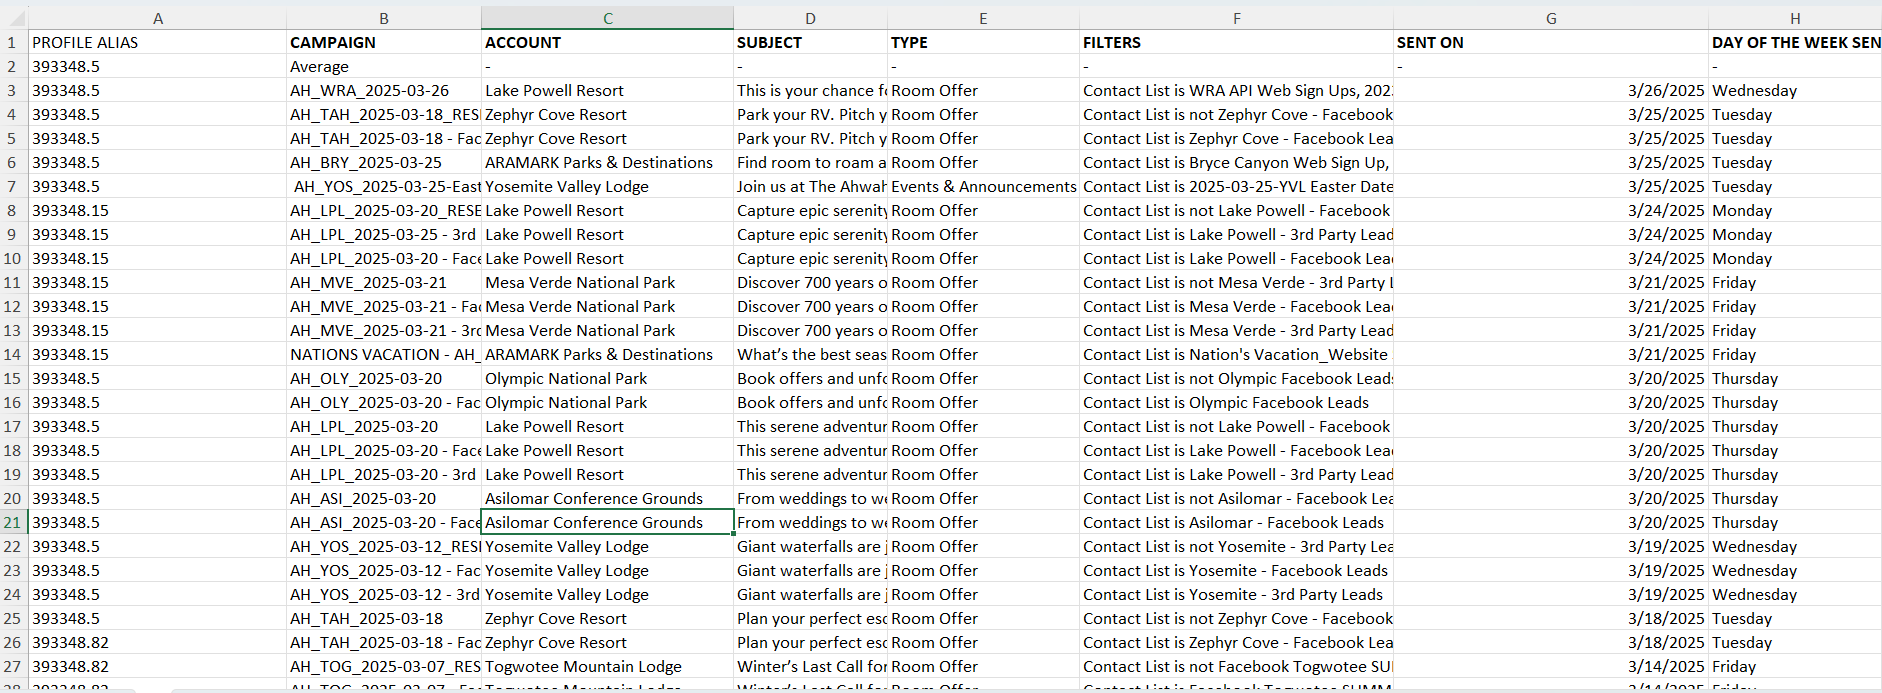Select 'Monday' cell in row 8
The image size is (1882, 693).
point(1795,210)
